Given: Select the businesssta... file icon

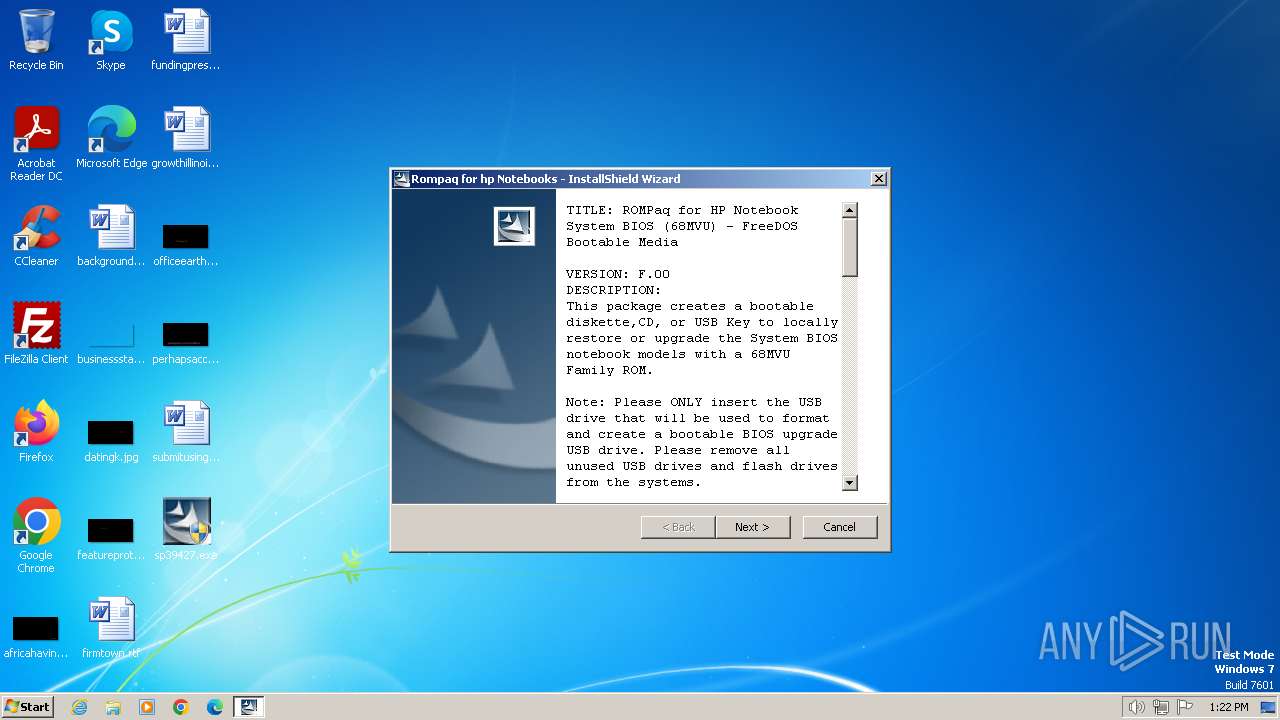Looking at the screenshot, I should point(111,344).
